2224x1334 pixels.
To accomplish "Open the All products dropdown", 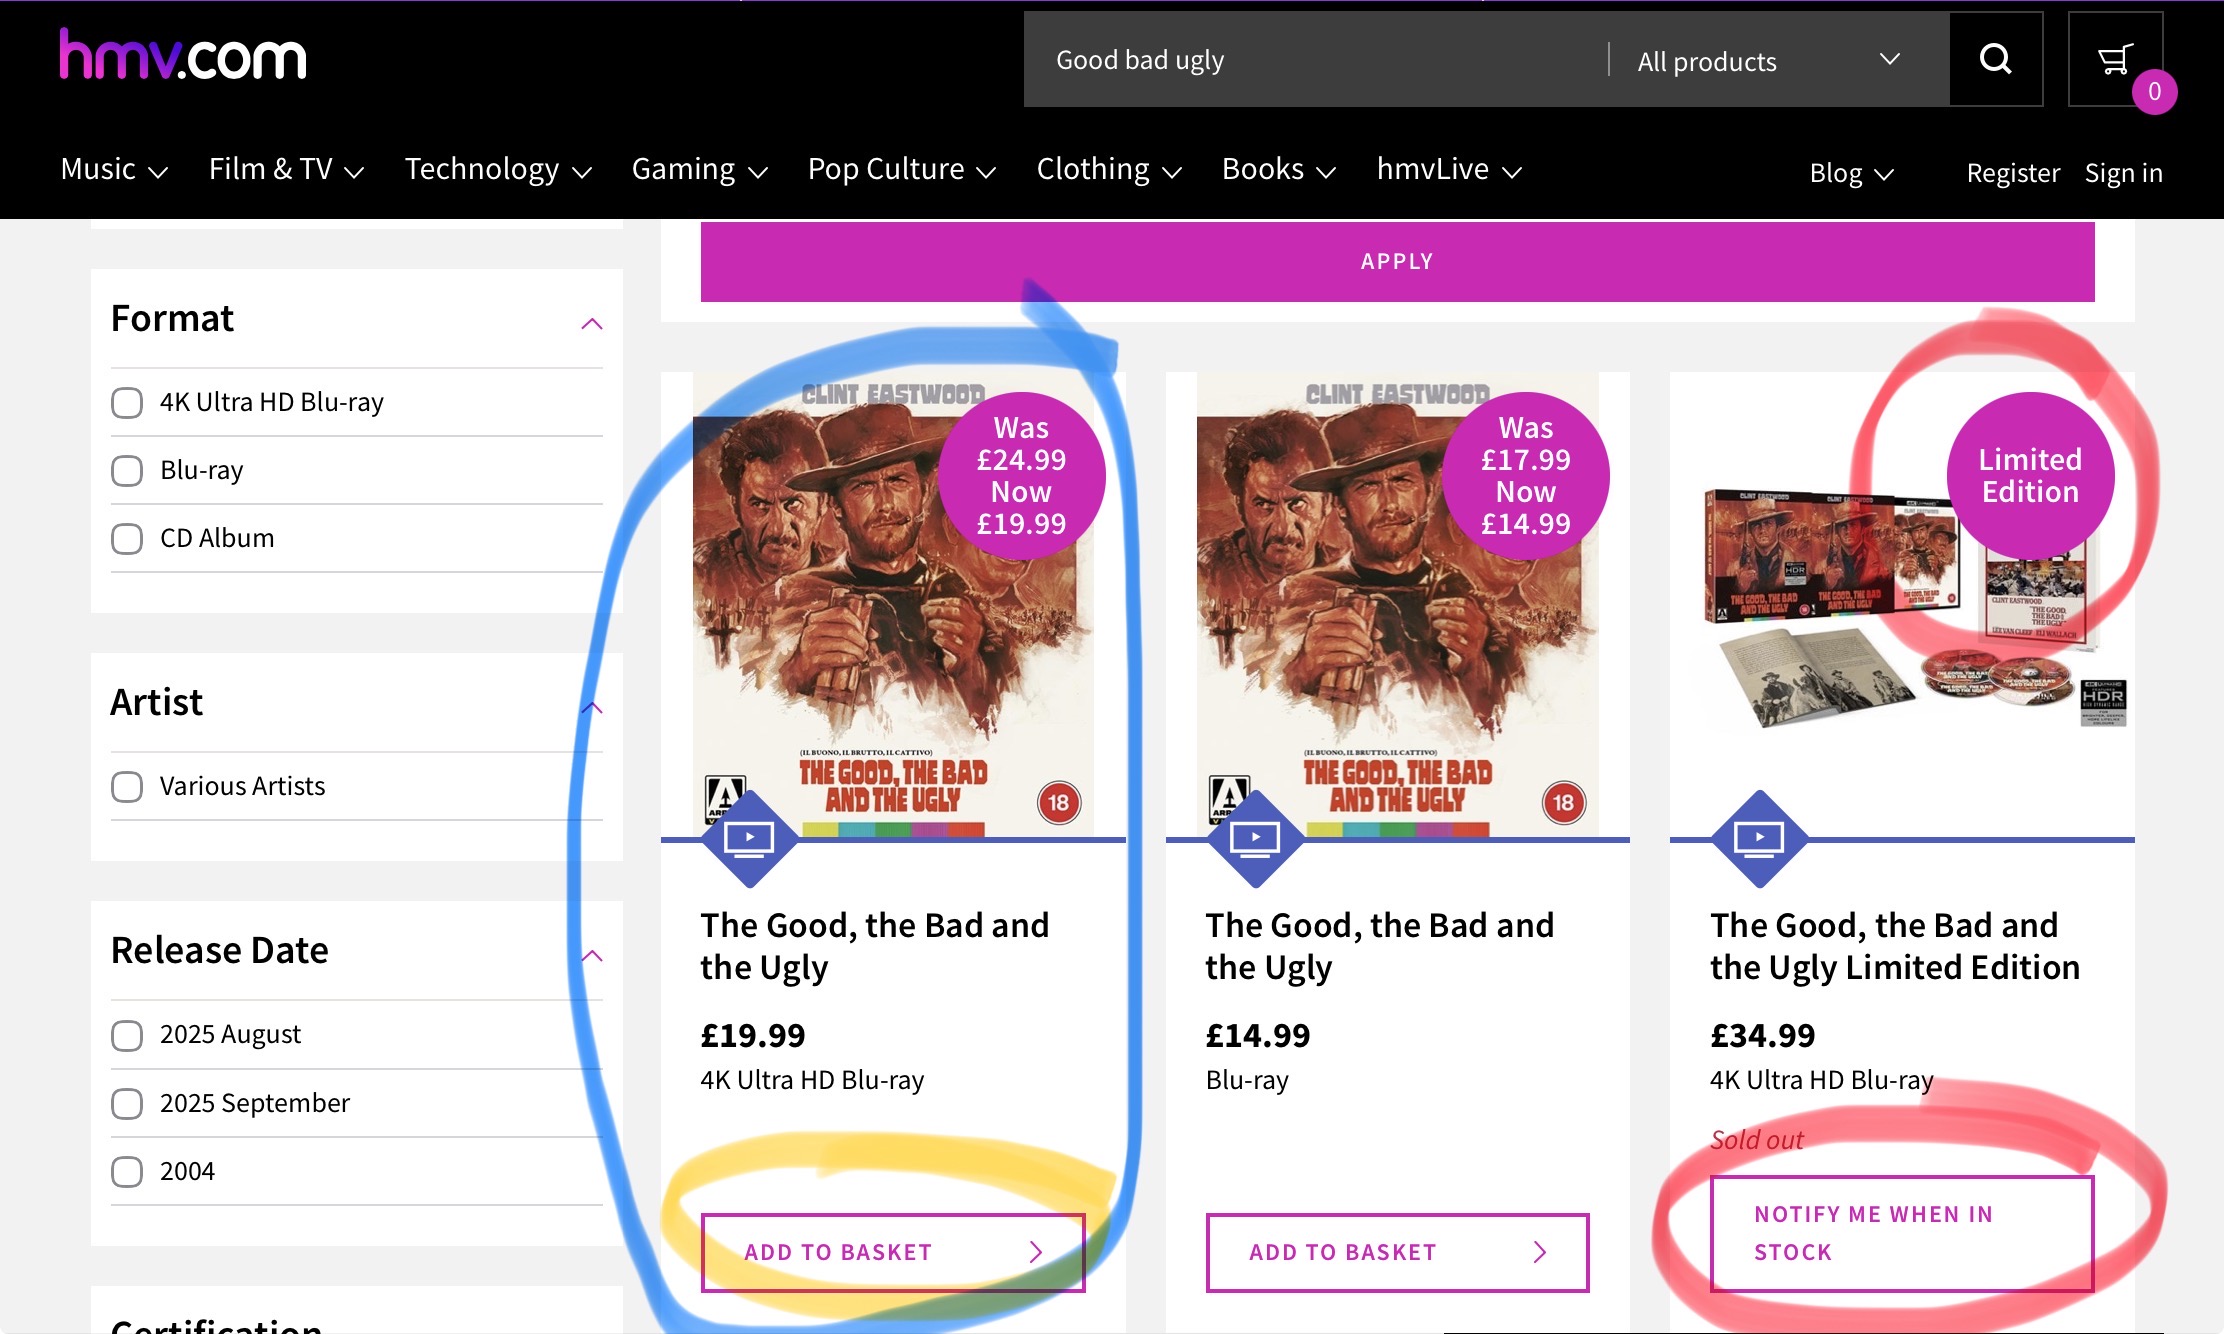I will click(1767, 61).
